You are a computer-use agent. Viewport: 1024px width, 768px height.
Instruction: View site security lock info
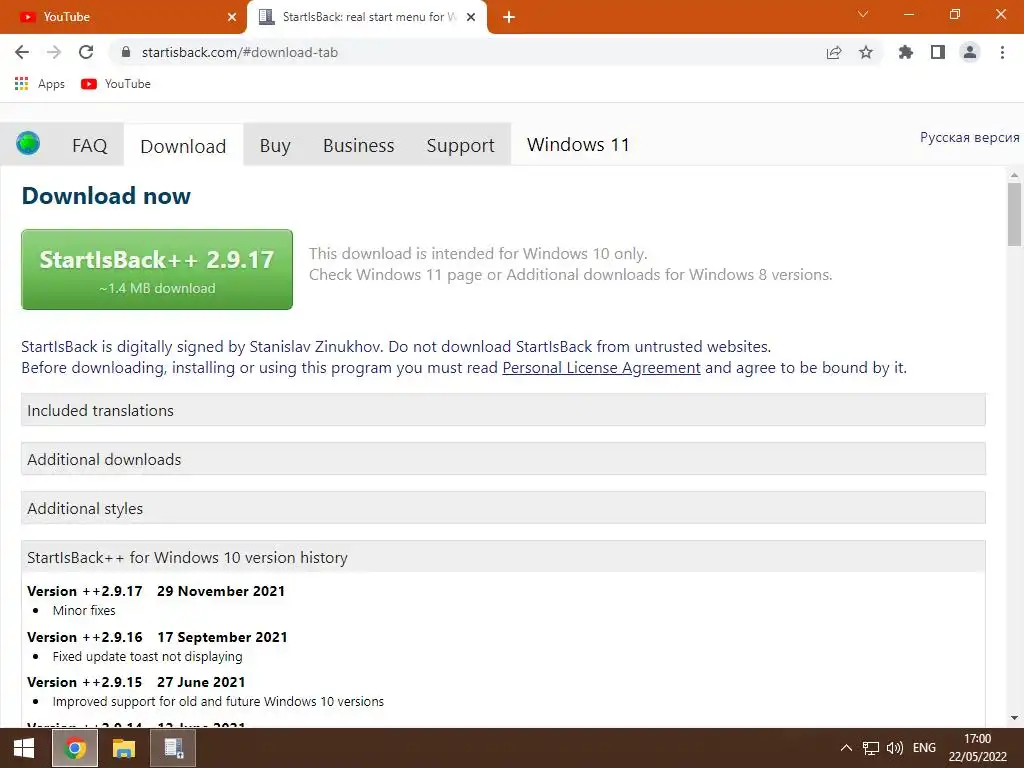pyautogui.click(x=126, y=52)
